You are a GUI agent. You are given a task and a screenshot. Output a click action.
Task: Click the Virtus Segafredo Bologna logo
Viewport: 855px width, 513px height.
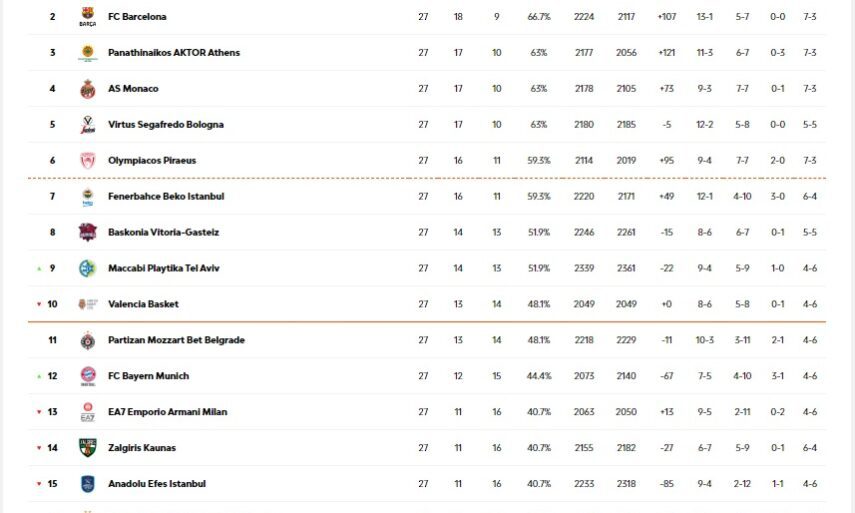(88, 125)
